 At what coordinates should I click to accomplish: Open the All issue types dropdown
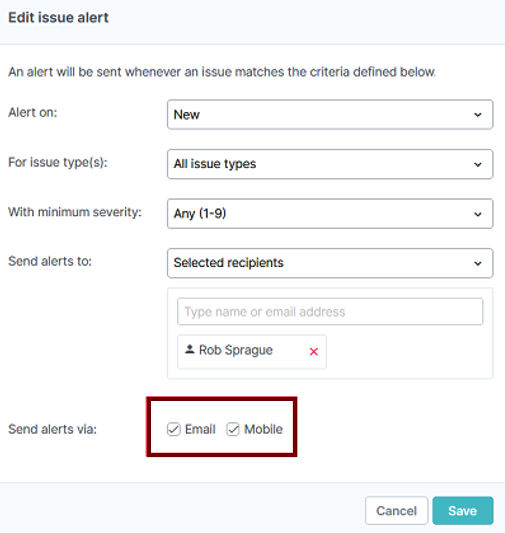coord(330,164)
